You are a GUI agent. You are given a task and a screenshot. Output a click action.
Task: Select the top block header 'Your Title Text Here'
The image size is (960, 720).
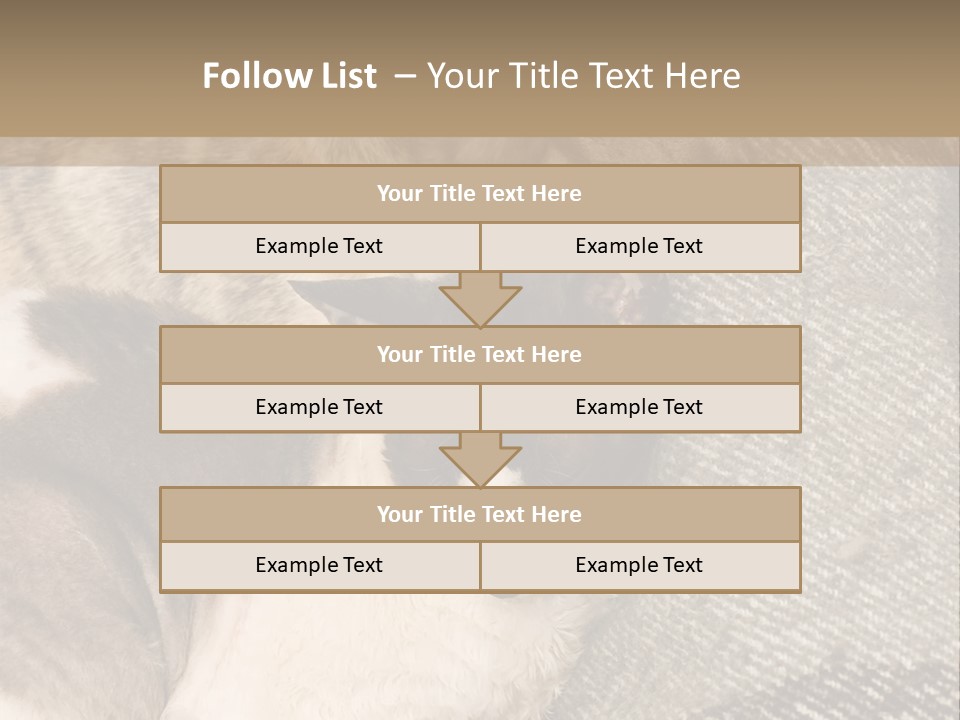[479, 194]
